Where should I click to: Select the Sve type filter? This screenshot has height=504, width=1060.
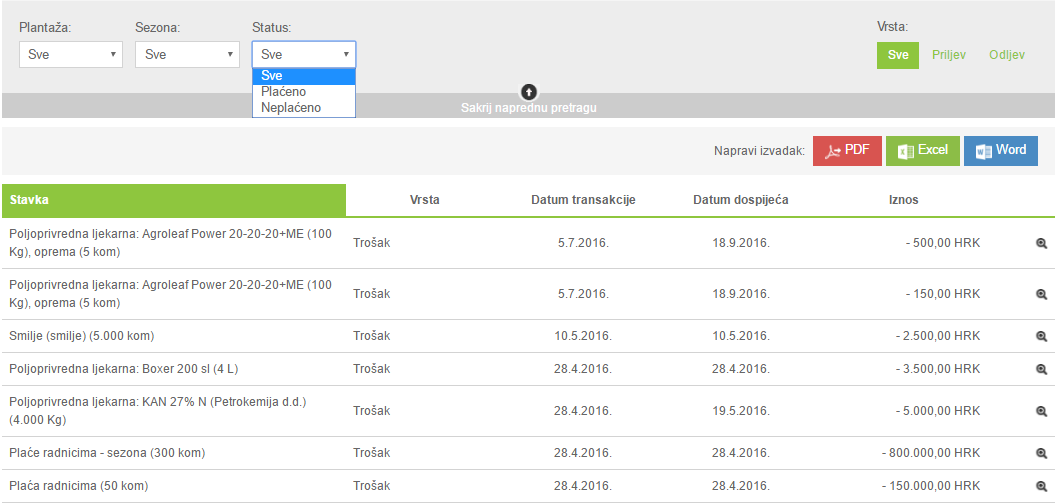point(897,55)
